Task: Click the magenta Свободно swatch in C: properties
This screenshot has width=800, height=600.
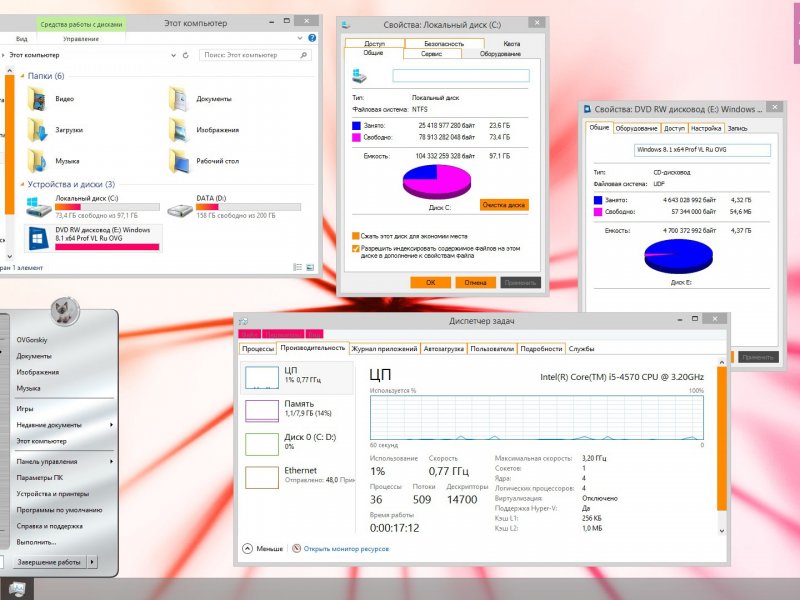Action: [x=356, y=137]
